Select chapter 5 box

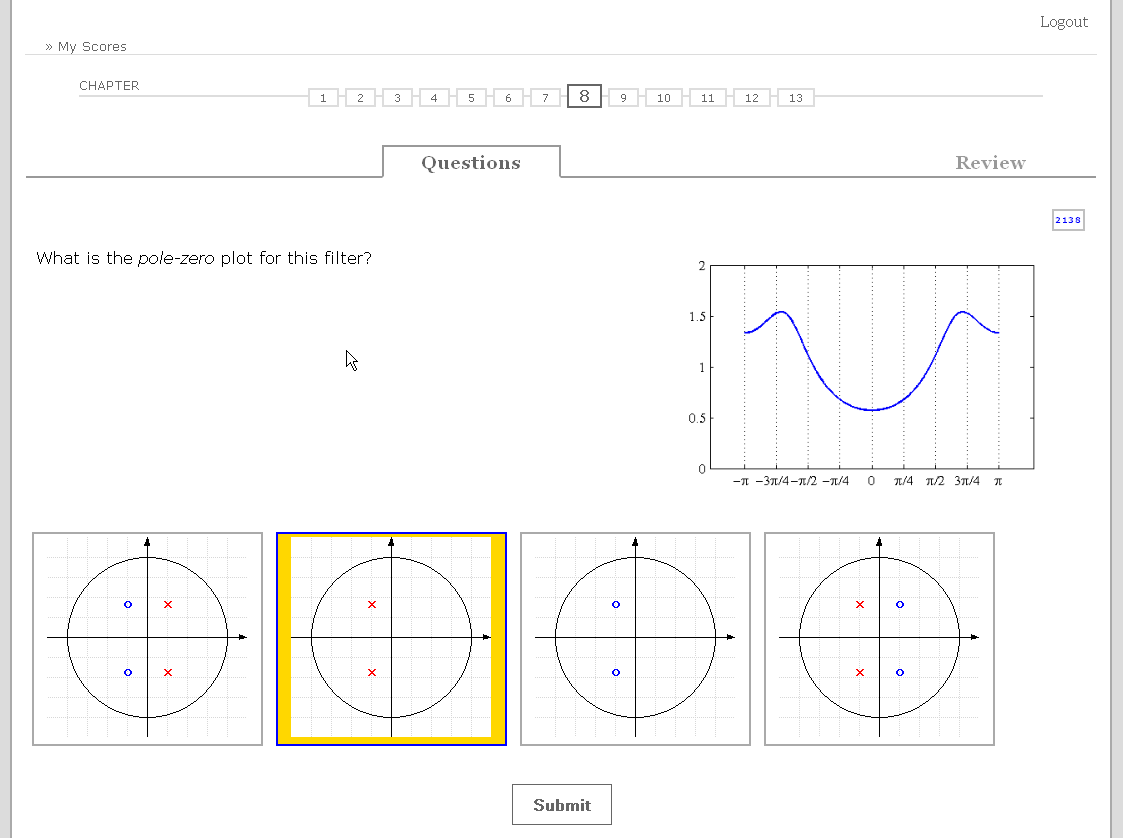471,98
